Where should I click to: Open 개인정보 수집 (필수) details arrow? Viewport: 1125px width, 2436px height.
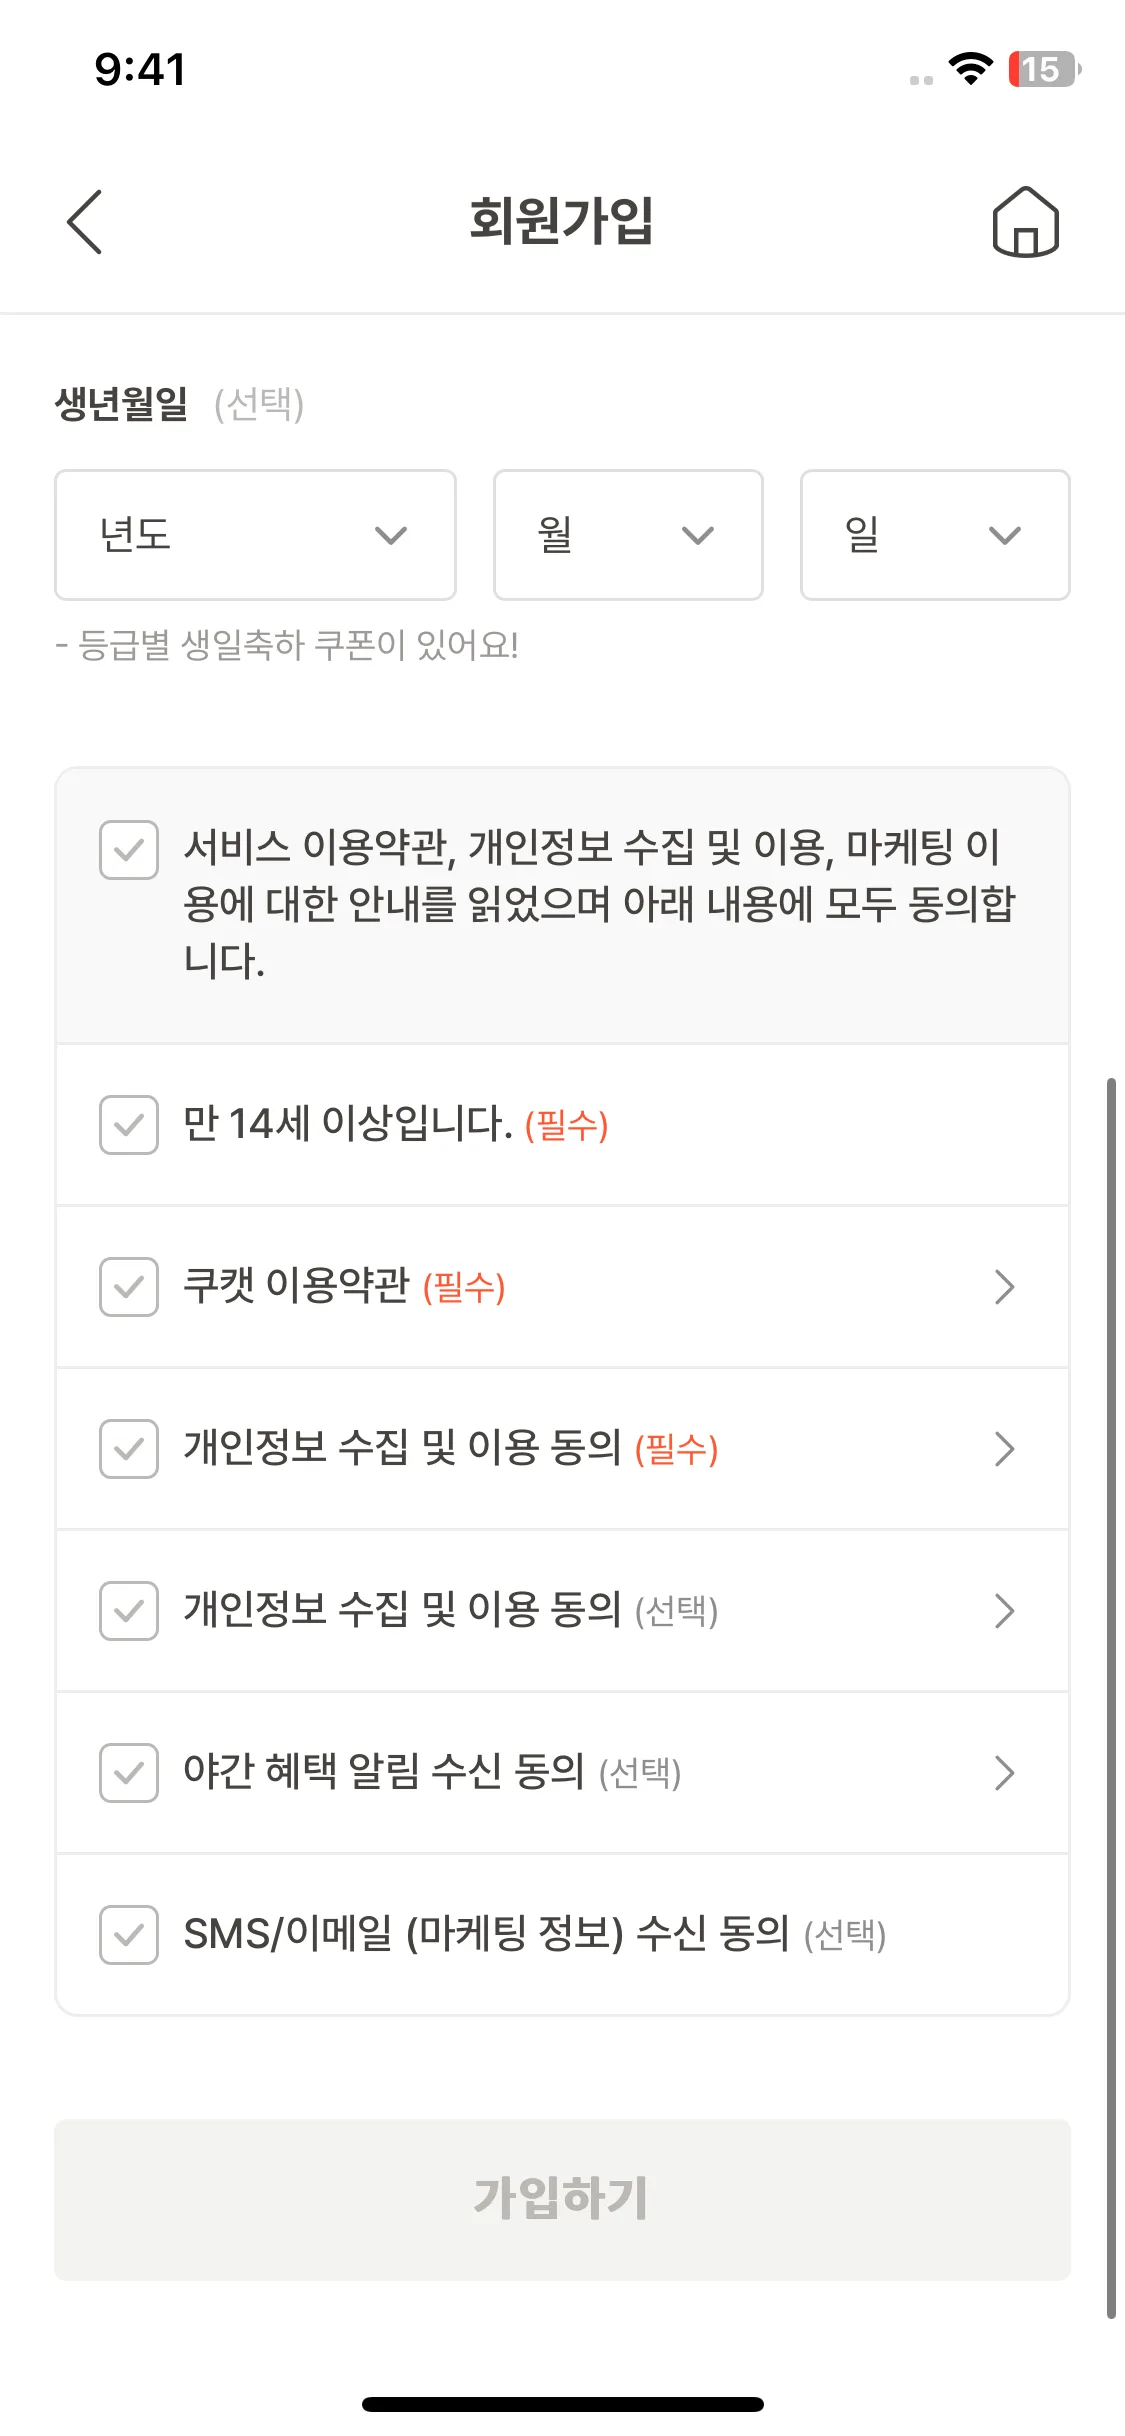point(1005,1449)
